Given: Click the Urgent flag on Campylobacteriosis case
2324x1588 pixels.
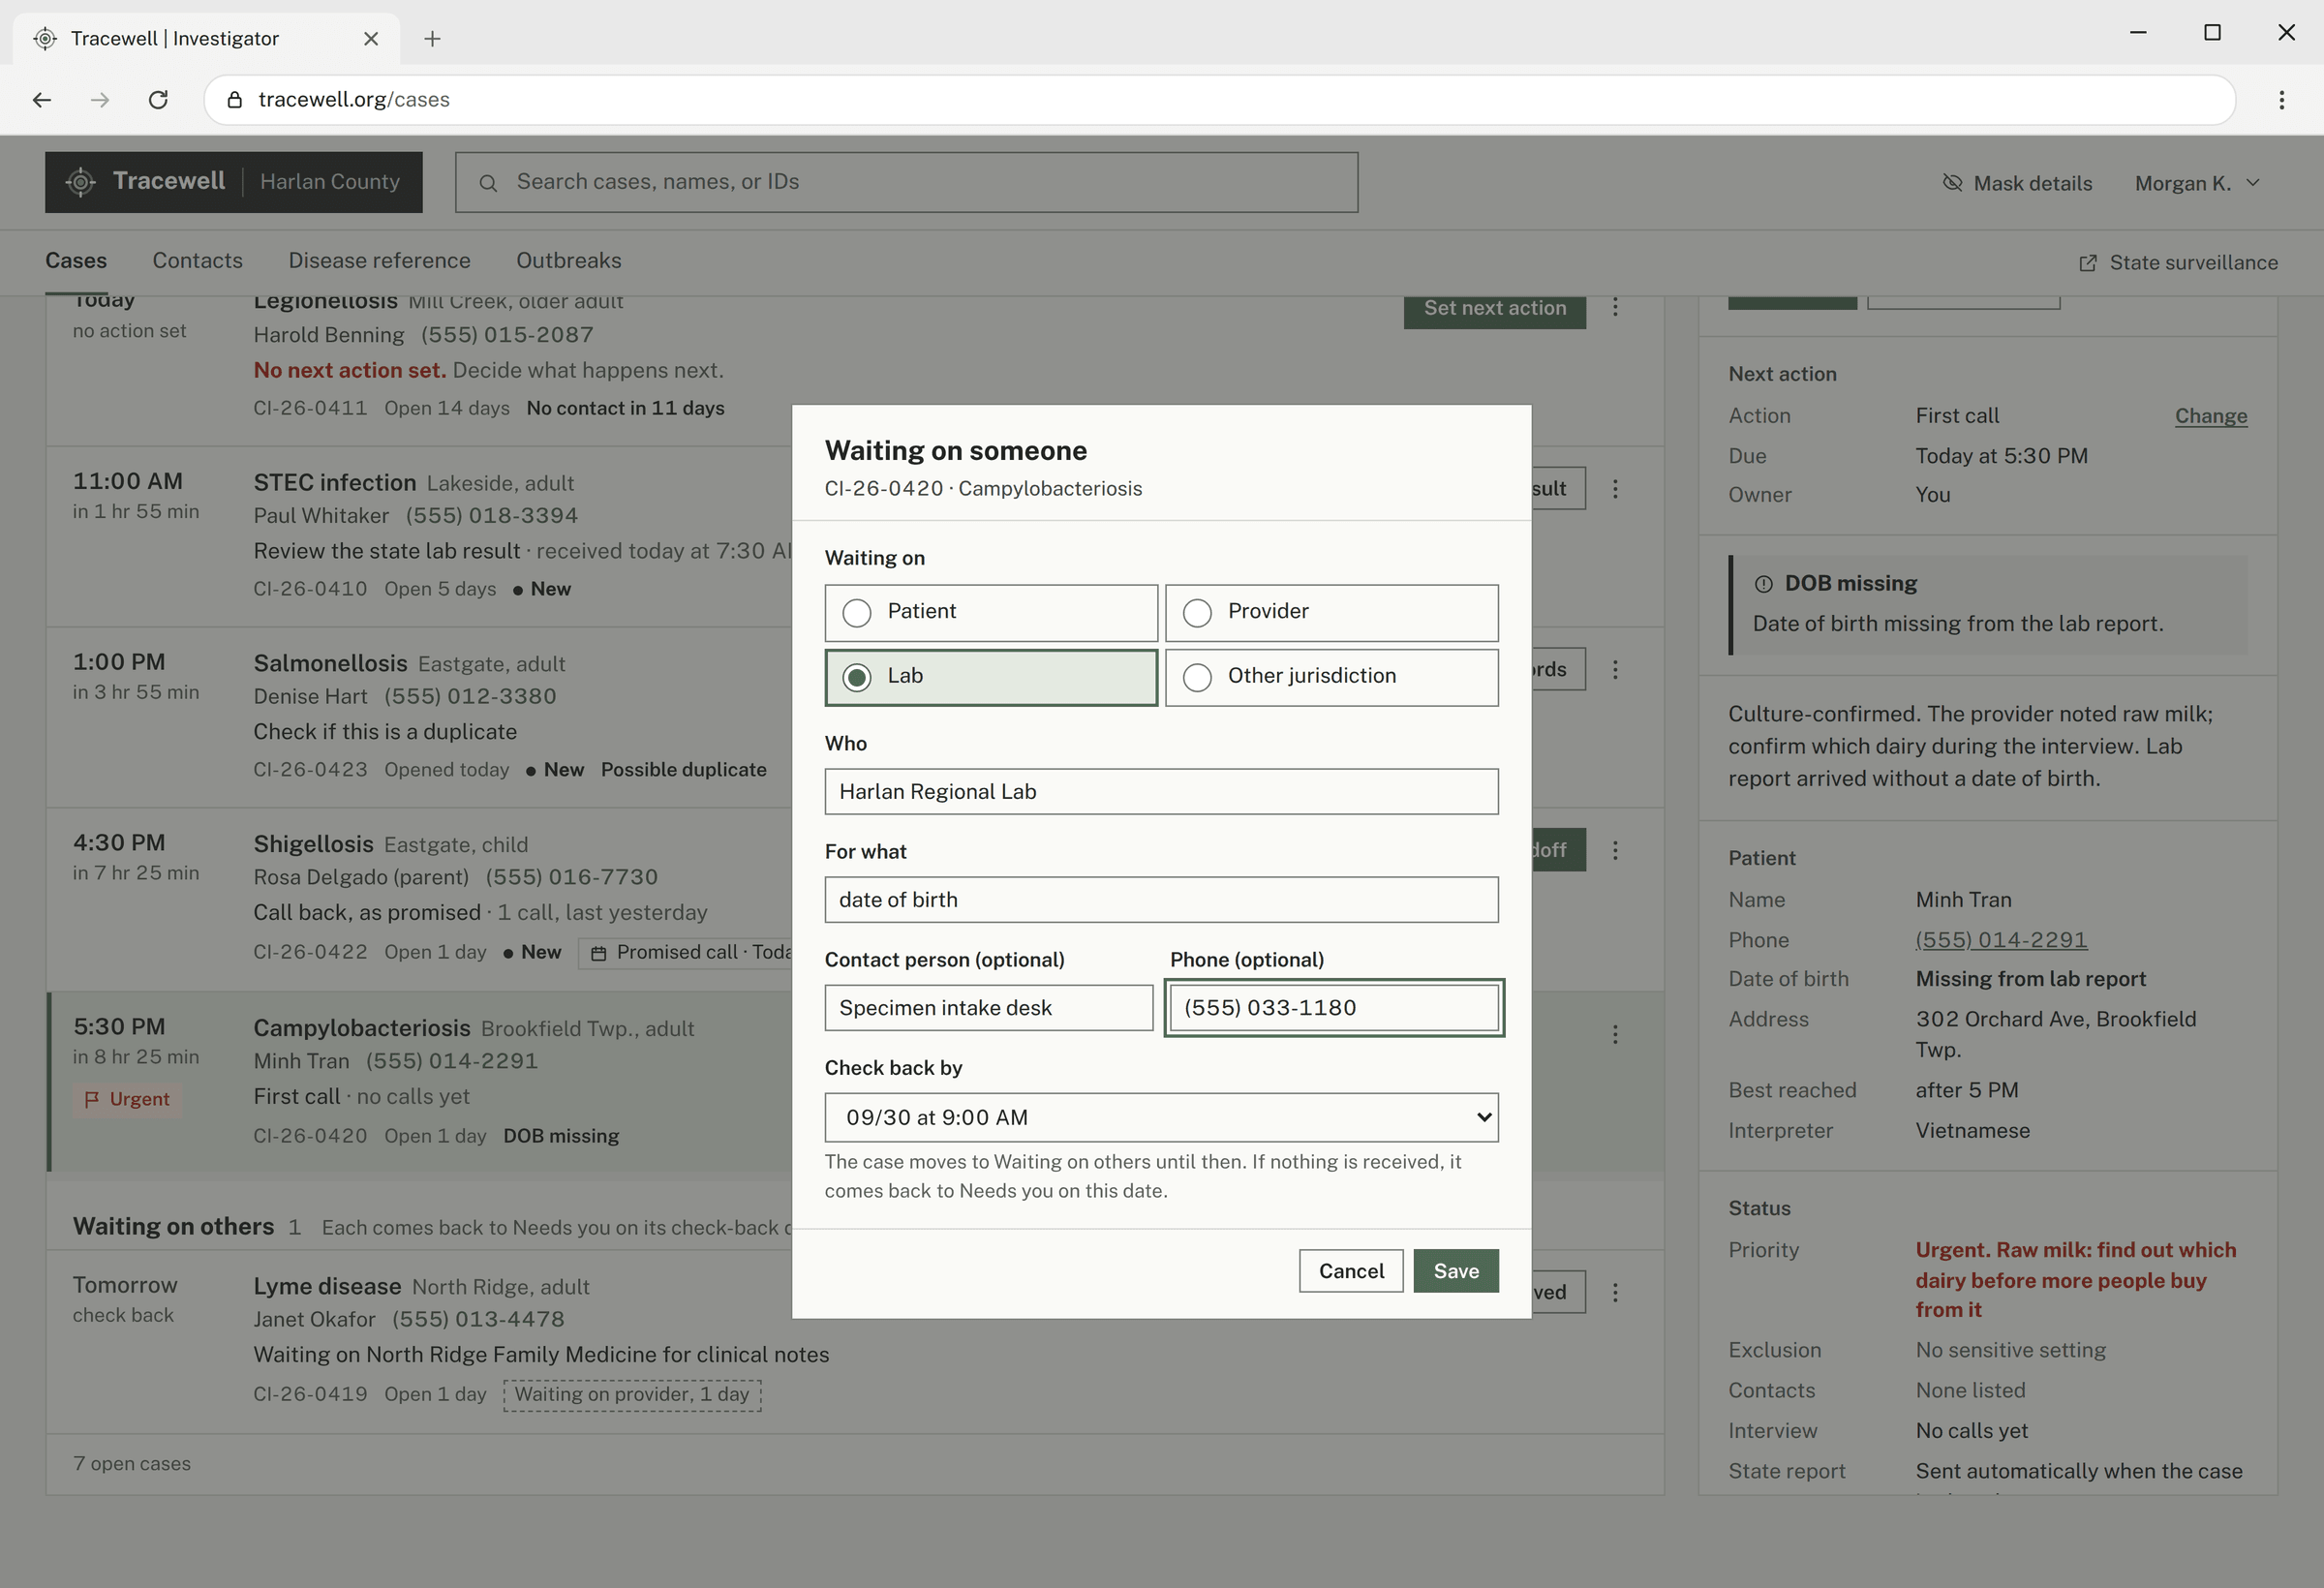Looking at the screenshot, I should (127, 1099).
